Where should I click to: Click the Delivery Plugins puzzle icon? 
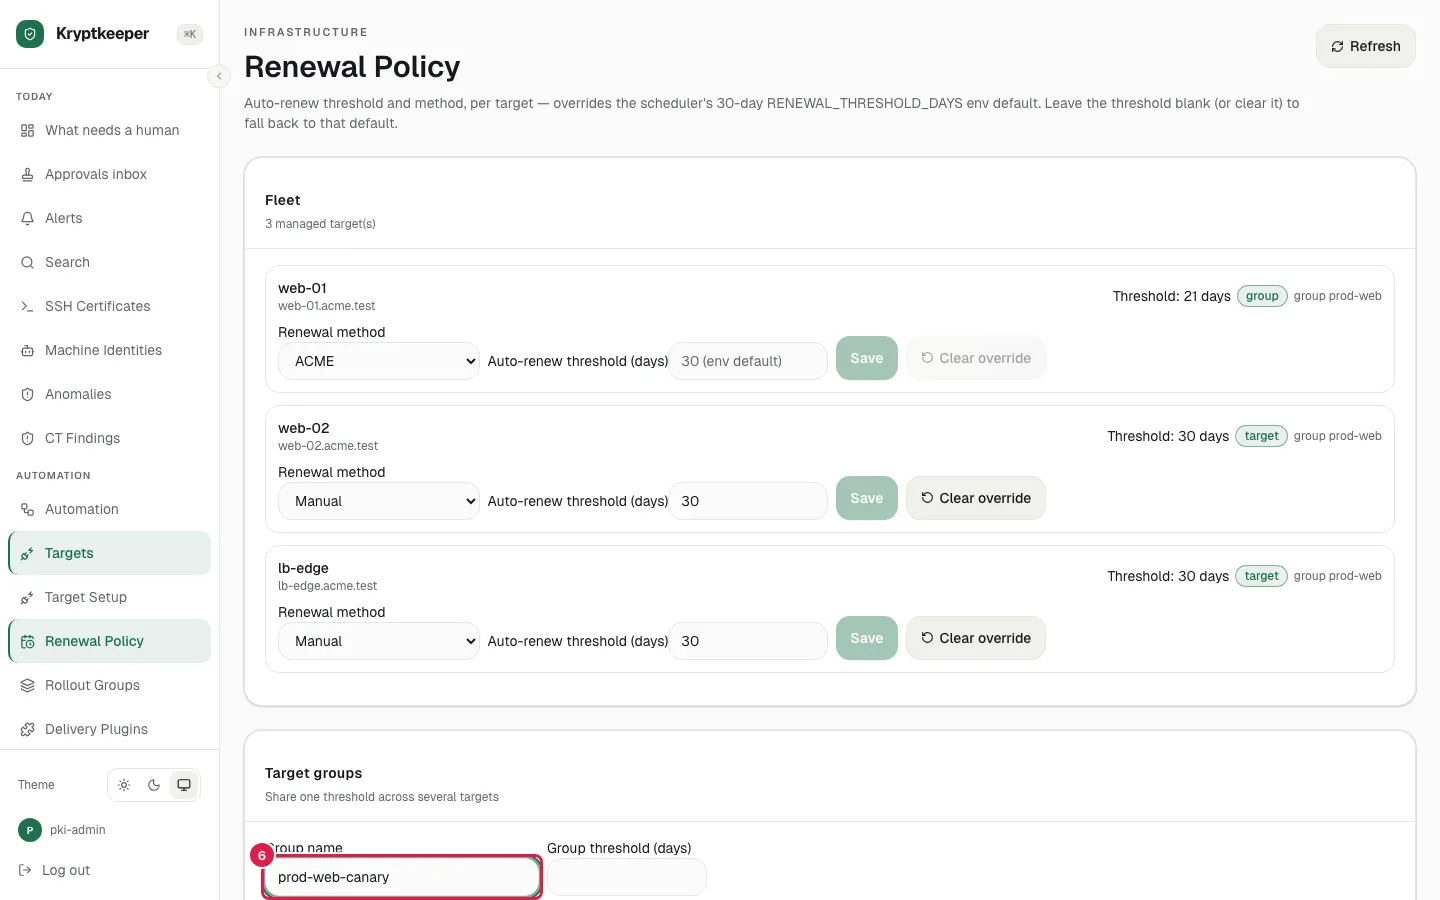tap(27, 729)
